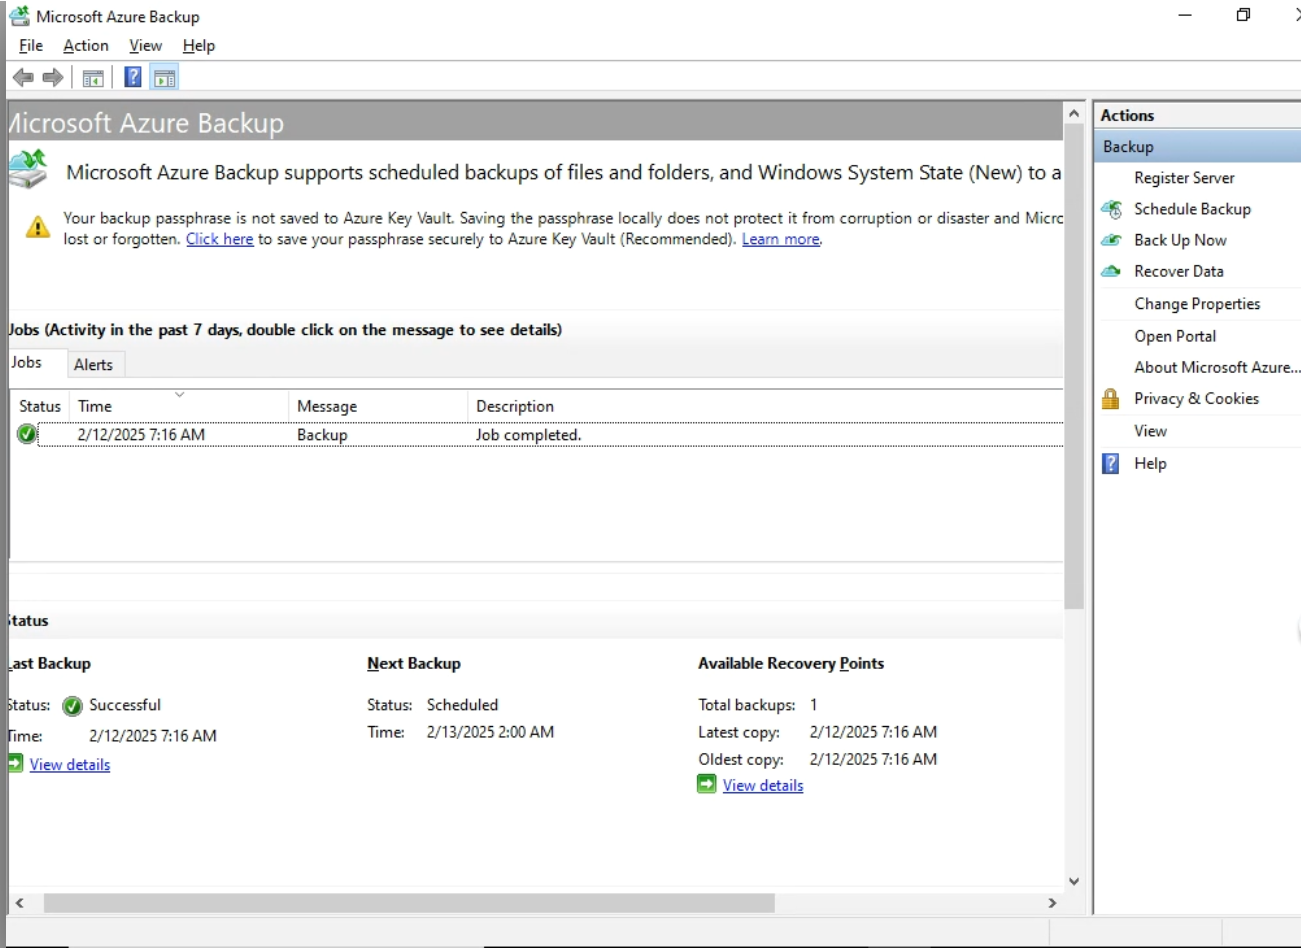Open the blue question mark toolbar help icon
Viewport: 1301px width, 948px height.
(132, 77)
